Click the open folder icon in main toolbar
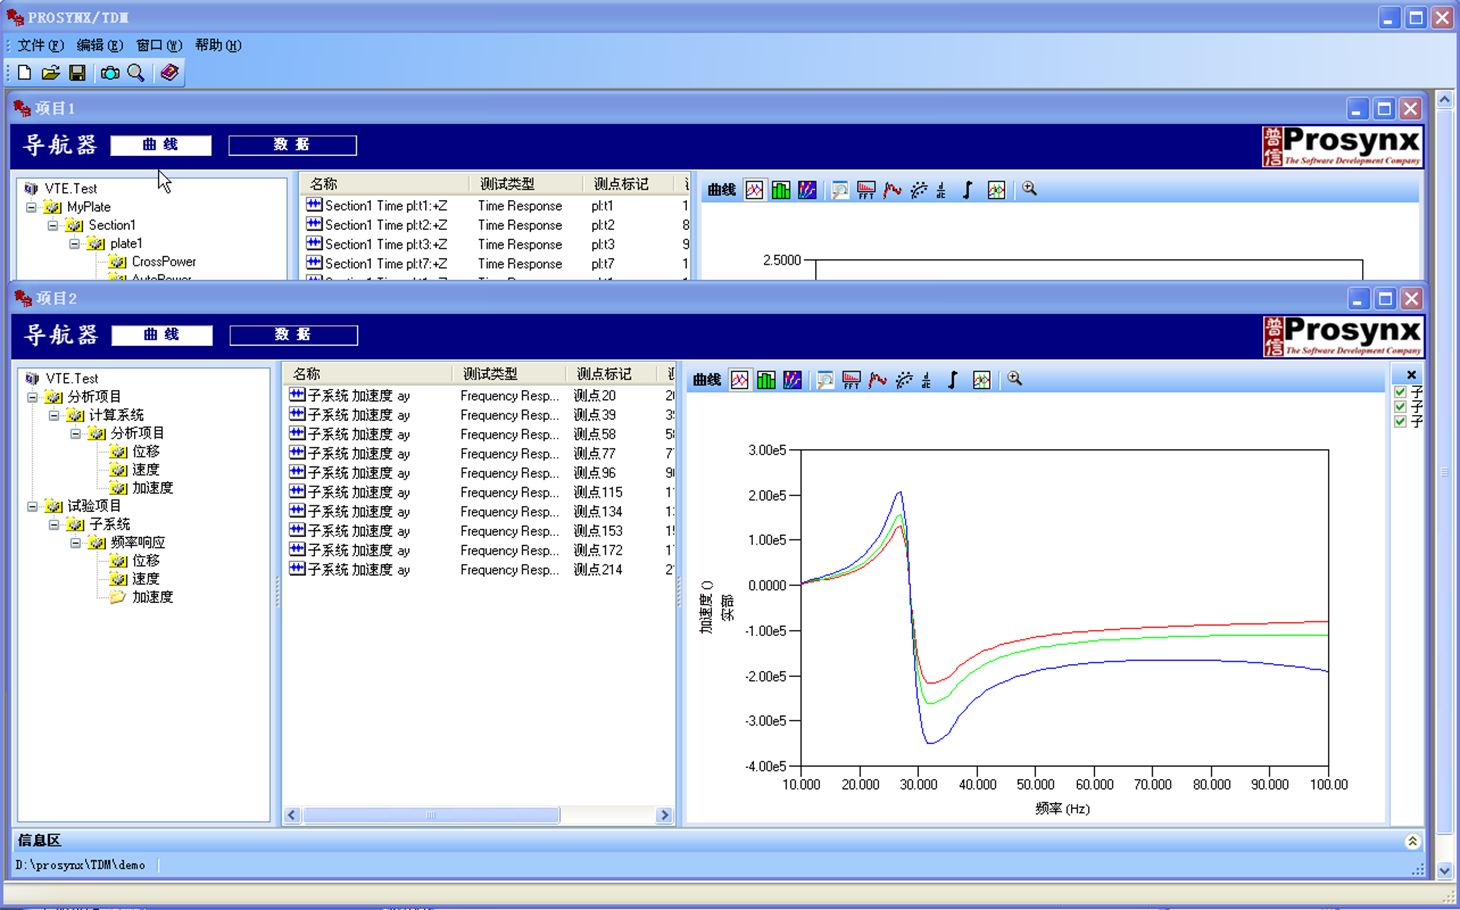1460x910 pixels. tap(50, 73)
